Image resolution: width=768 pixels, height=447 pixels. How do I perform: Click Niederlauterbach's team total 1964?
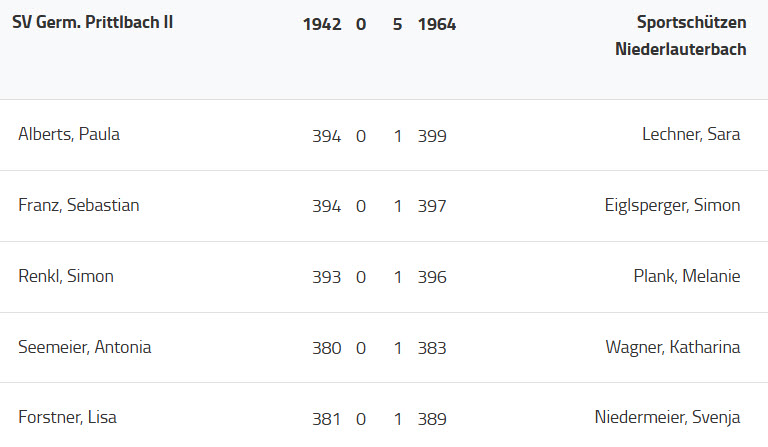437,24
